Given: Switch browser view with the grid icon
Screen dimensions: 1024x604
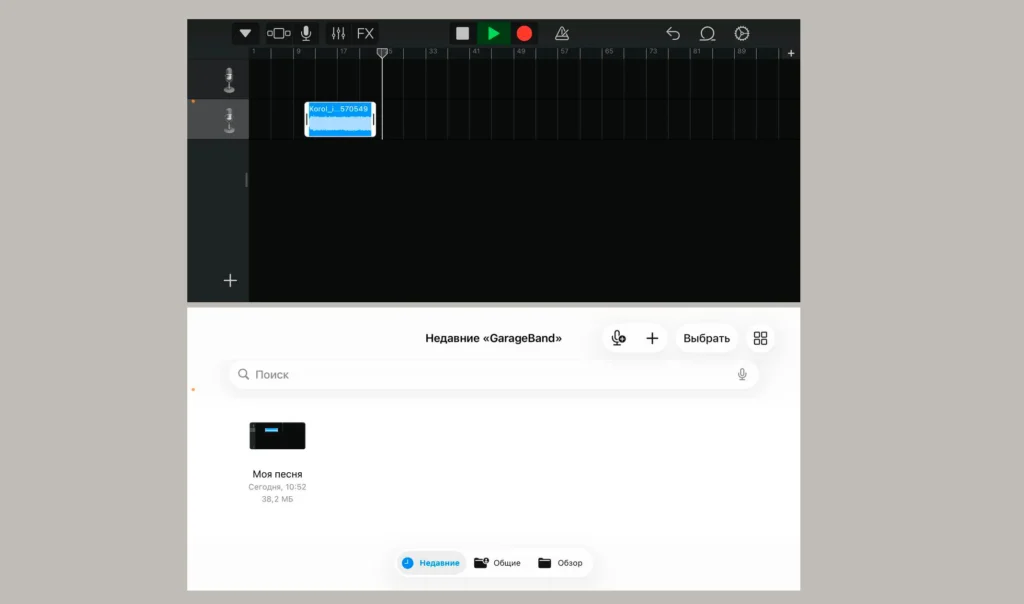Looking at the screenshot, I should [760, 338].
